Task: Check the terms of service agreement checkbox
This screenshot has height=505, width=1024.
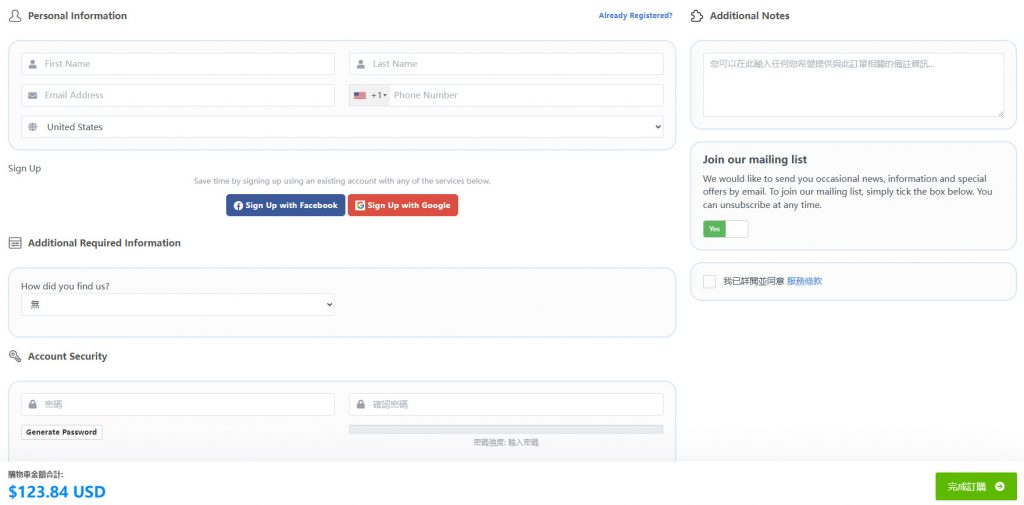Action: [709, 282]
